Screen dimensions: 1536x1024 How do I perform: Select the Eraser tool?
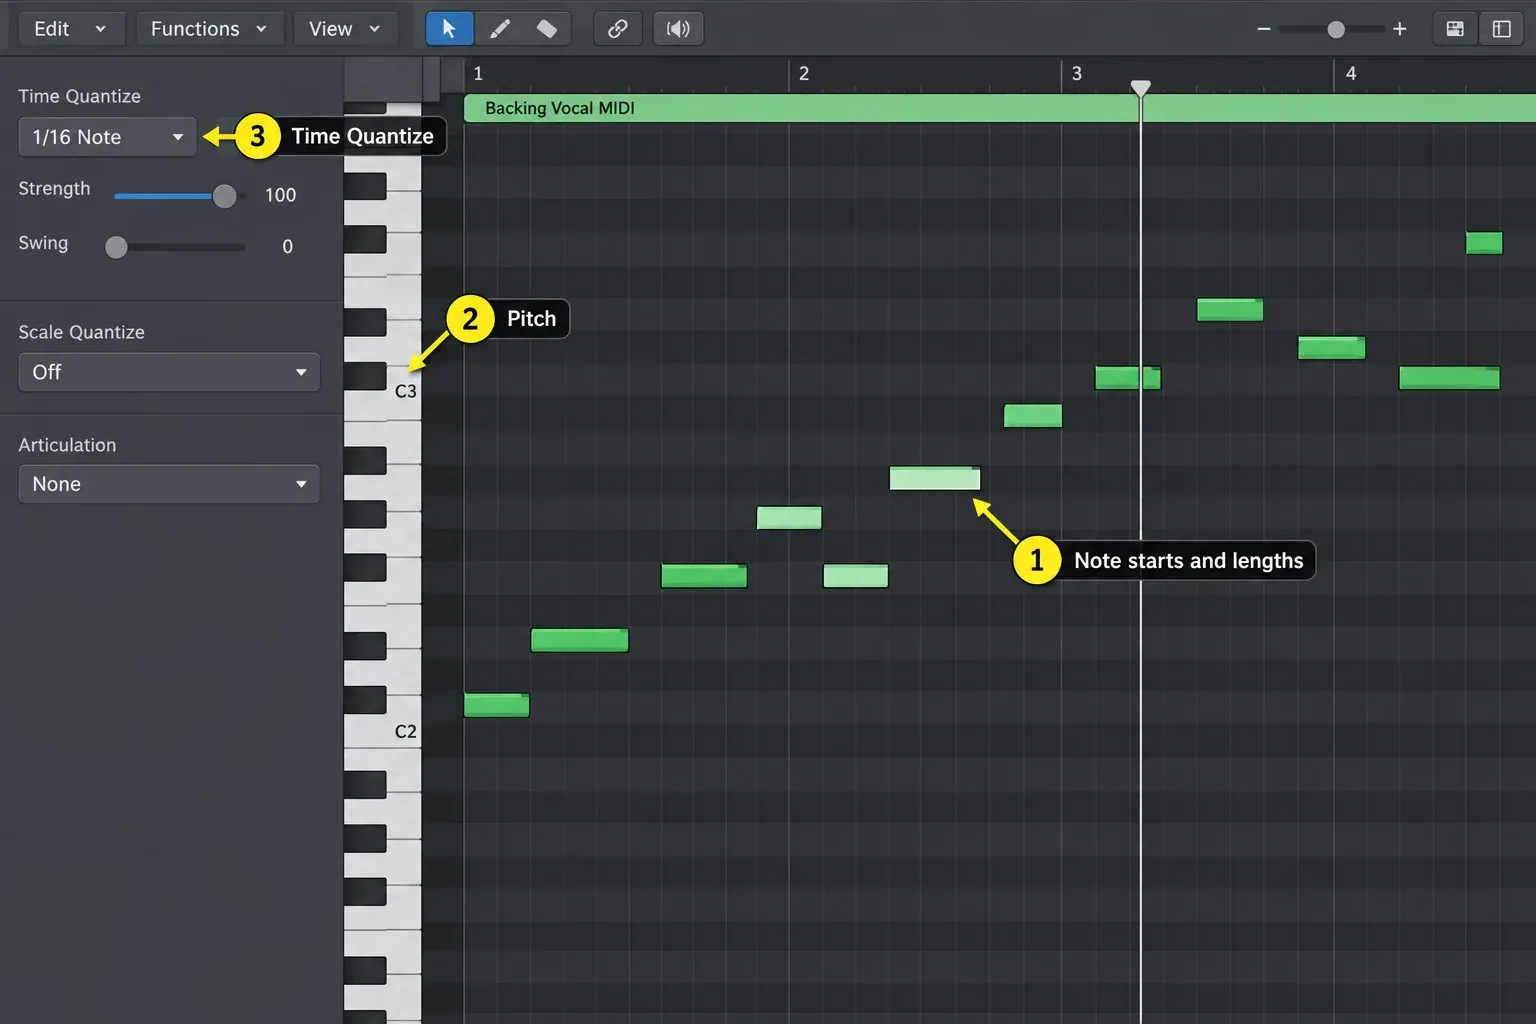pyautogui.click(x=547, y=29)
